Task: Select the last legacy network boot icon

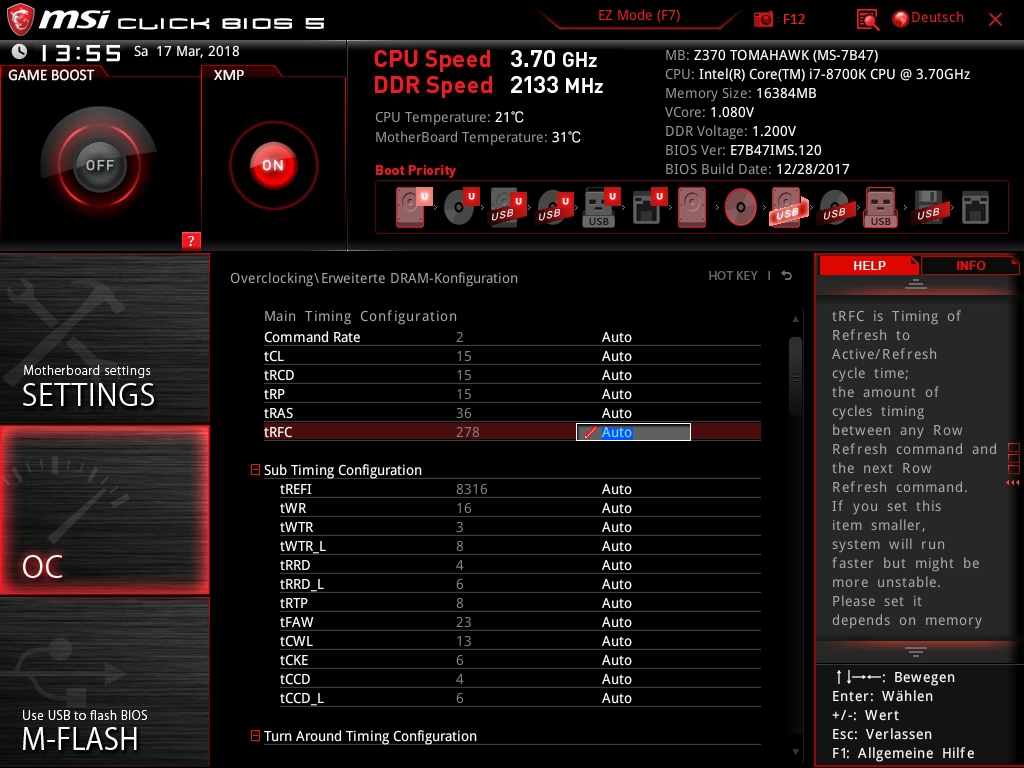Action: (x=975, y=208)
